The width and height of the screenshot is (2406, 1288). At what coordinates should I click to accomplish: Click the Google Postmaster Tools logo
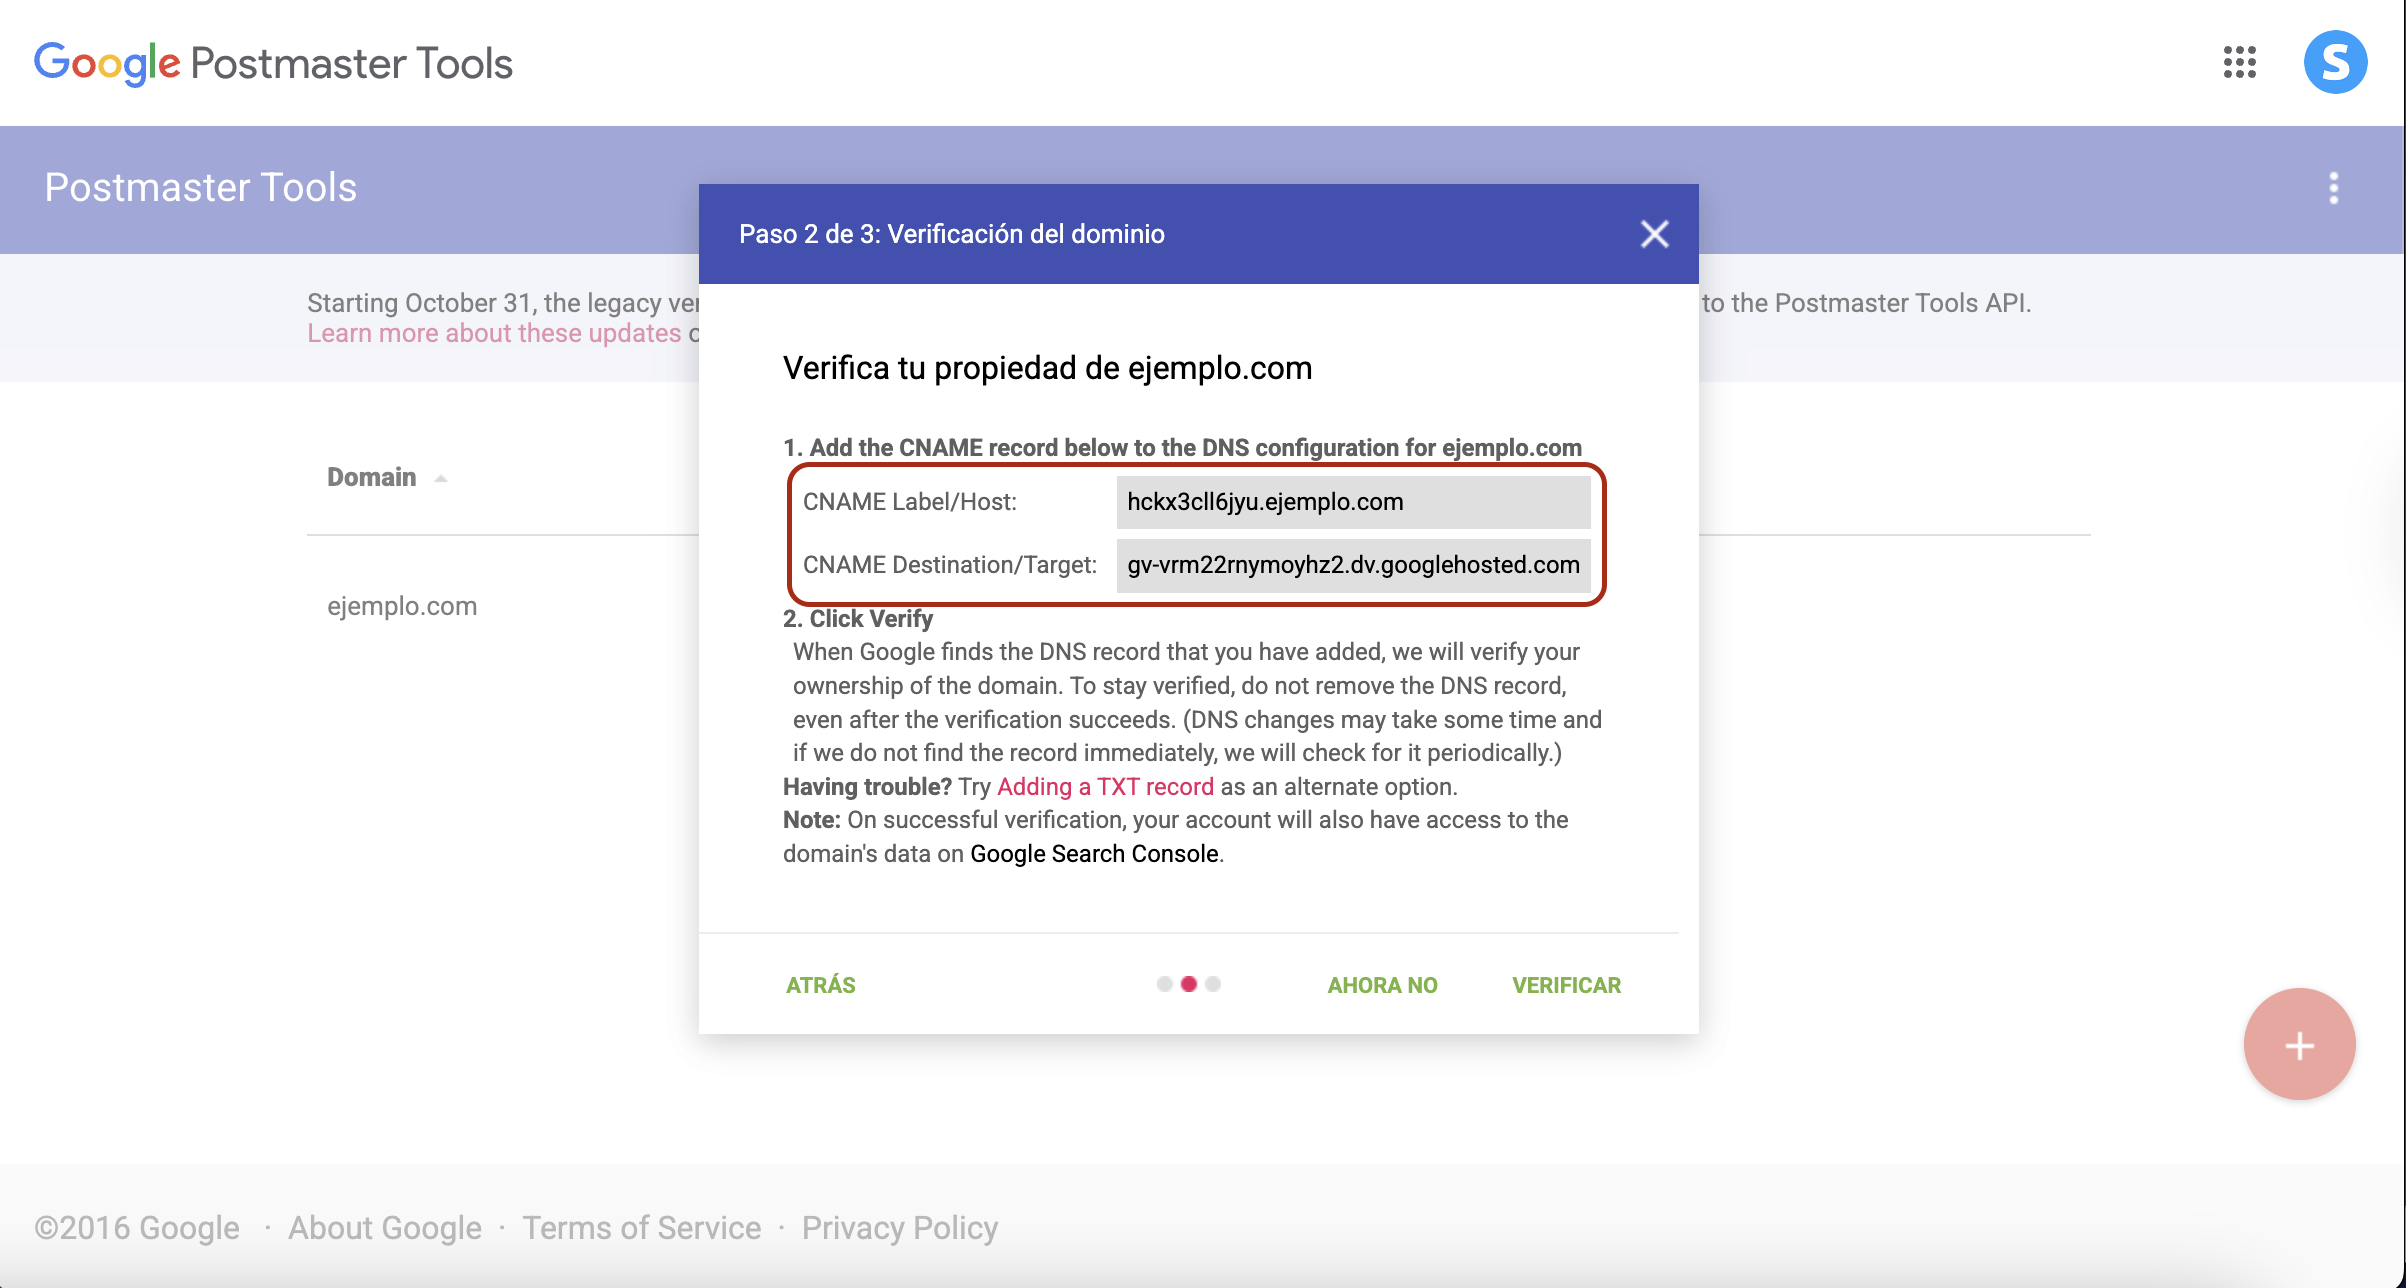[x=273, y=63]
